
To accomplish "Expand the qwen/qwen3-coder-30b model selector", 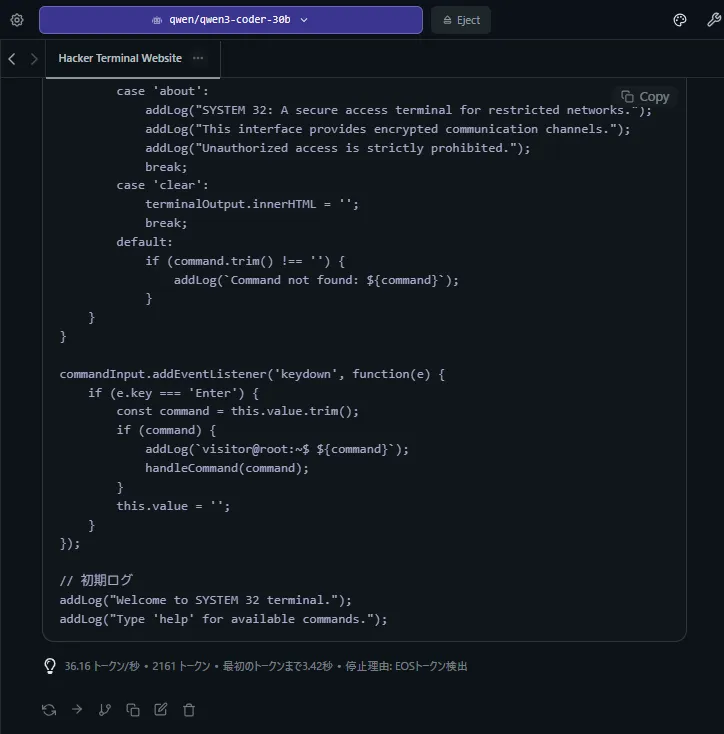I will click(230, 20).
